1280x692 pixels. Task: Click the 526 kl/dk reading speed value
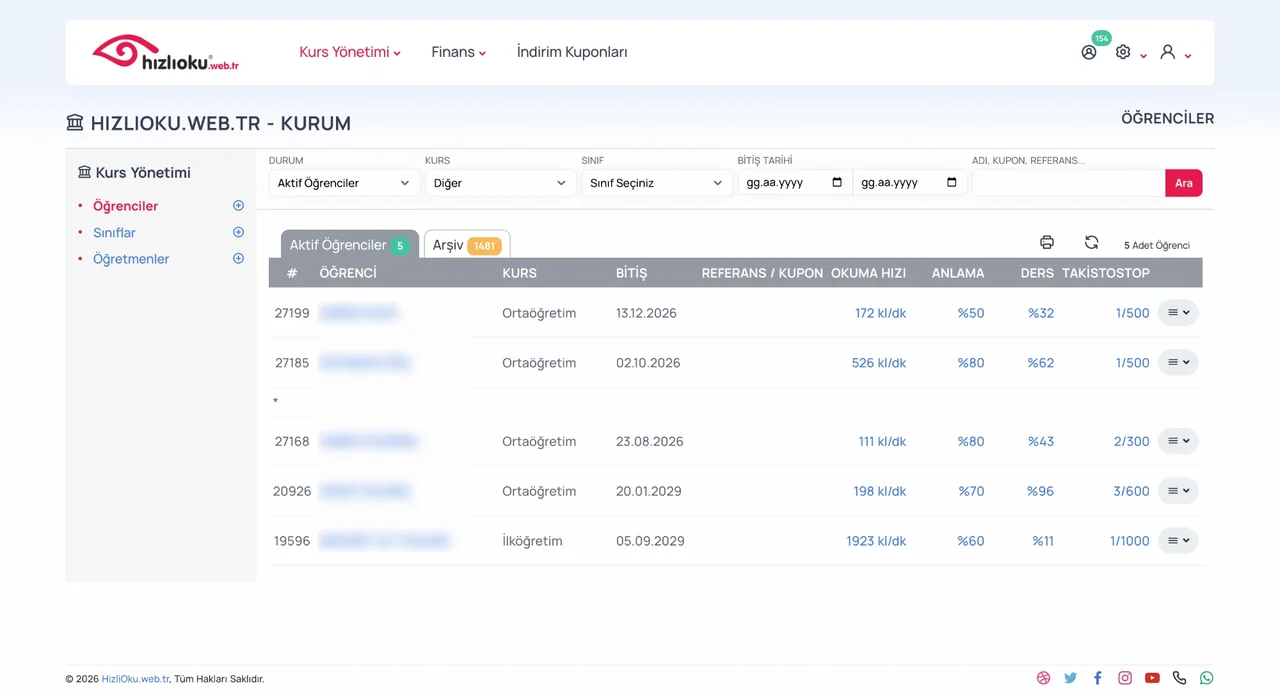pos(879,363)
